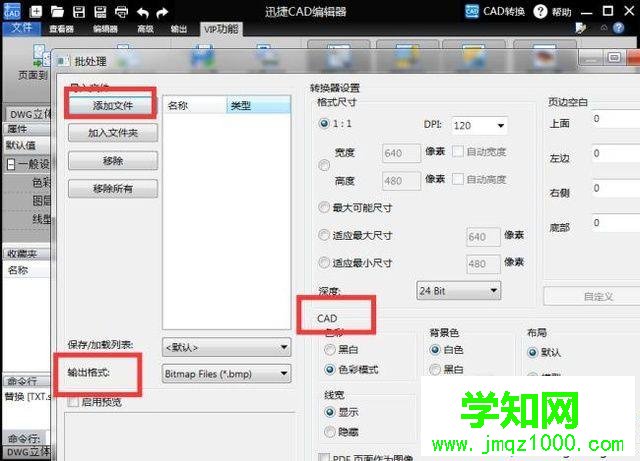This screenshot has height=461, width=640.
Task: Open the 输出格式 Bitmap Files dropdown
Action: (227, 374)
